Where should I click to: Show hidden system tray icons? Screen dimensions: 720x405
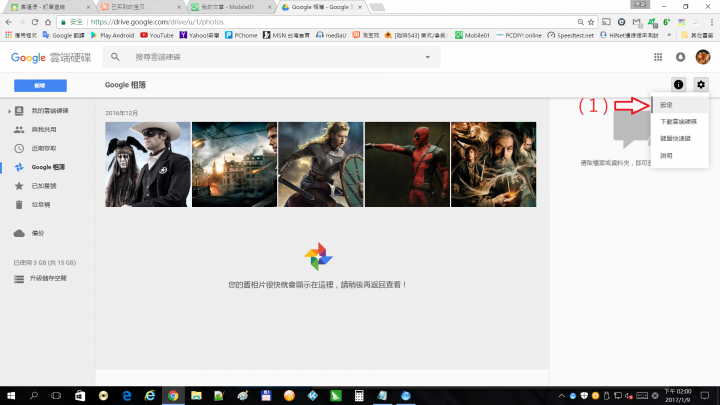point(561,395)
